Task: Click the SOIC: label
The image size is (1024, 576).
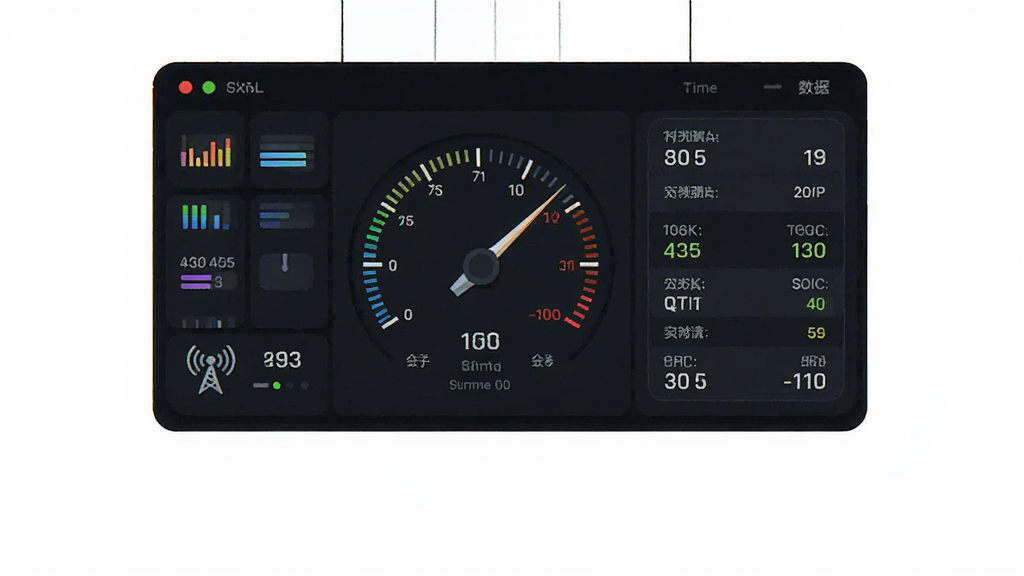Action: pos(810,284)
